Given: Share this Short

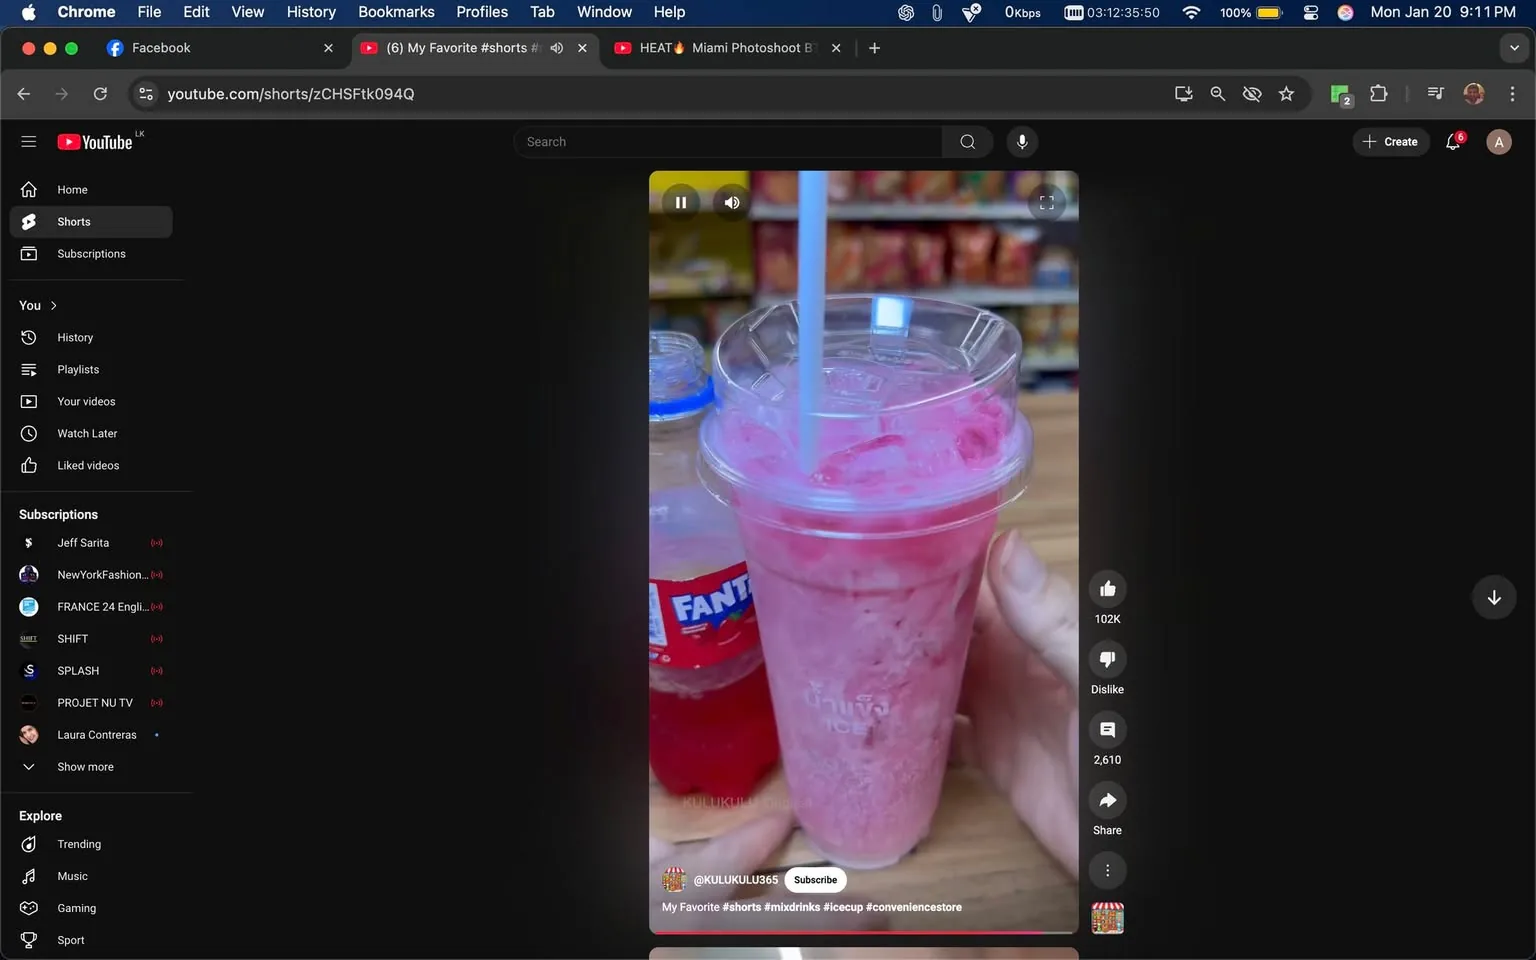Looking at the screenshot, I should point(1107,800).
